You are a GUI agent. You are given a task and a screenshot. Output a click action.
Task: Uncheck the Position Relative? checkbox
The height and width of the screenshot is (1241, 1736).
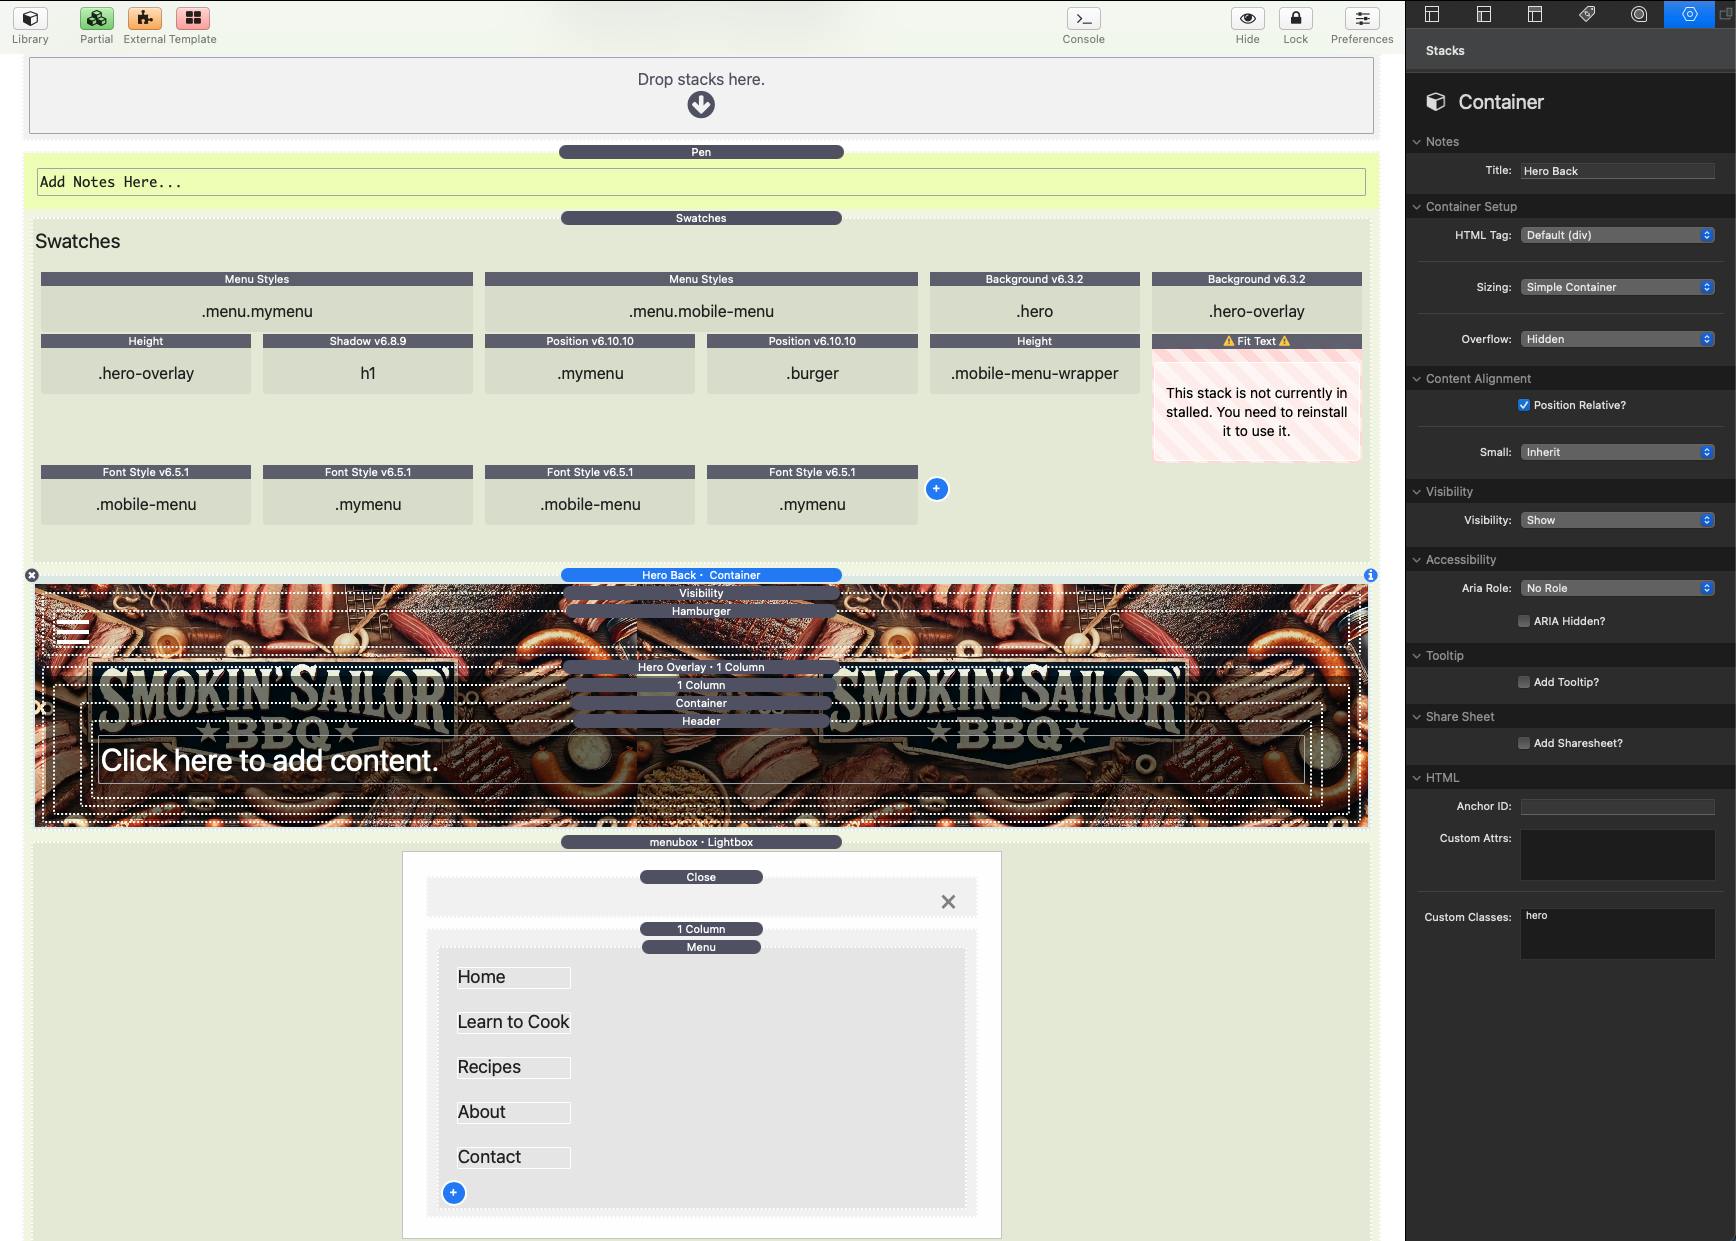tap(1524, 405)
